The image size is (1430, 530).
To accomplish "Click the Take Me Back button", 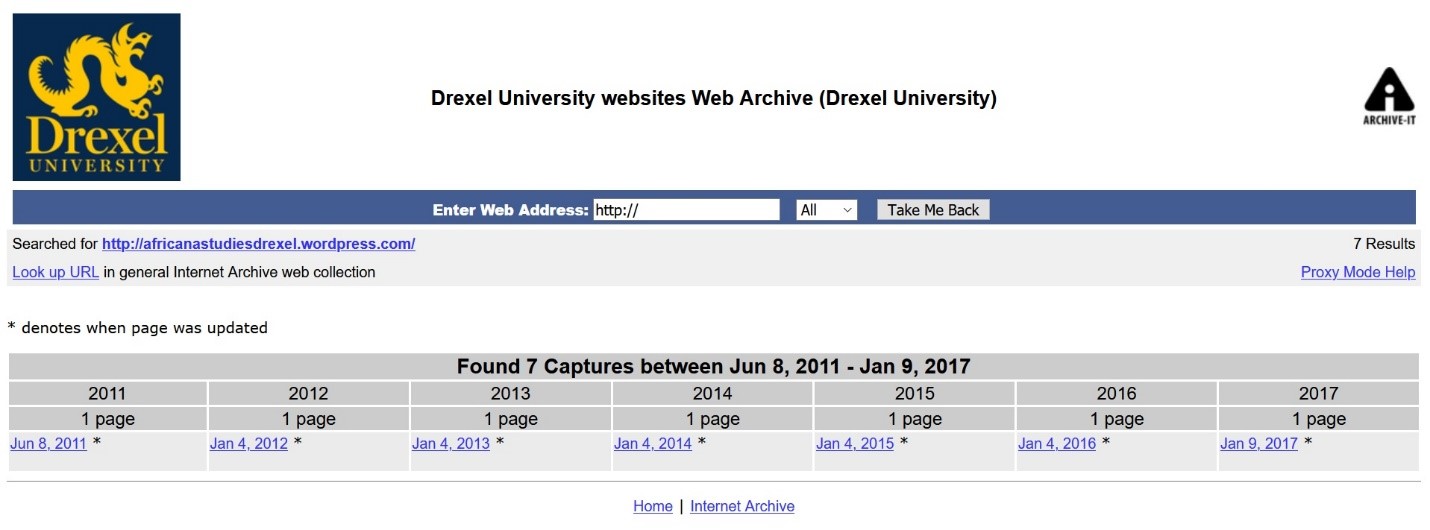I will point(933,210).
